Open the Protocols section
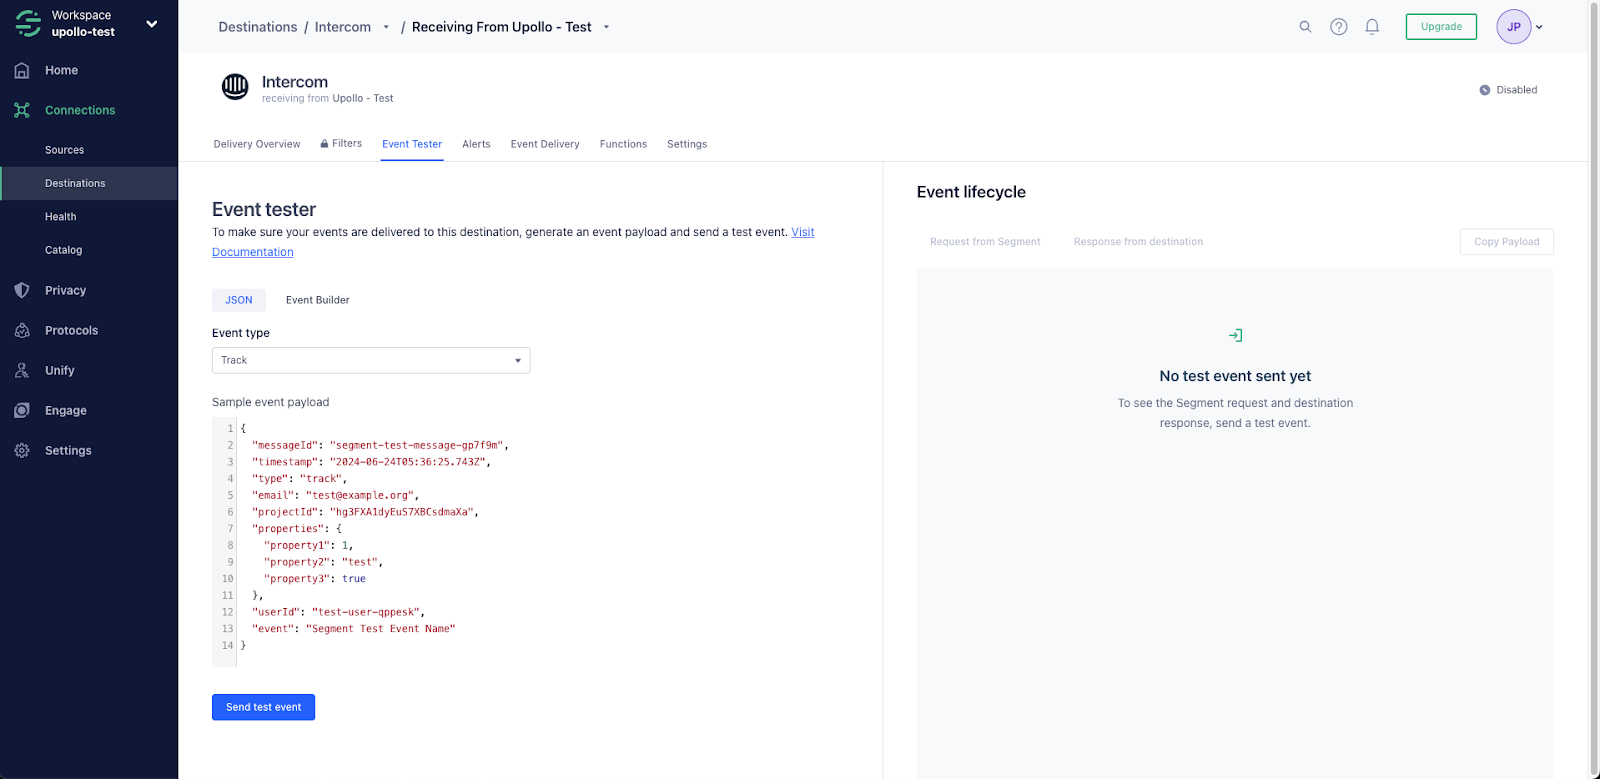Image resolution: width=1600 pixels, height=779 pixels. pyautogui.click(x=71, y=330)
